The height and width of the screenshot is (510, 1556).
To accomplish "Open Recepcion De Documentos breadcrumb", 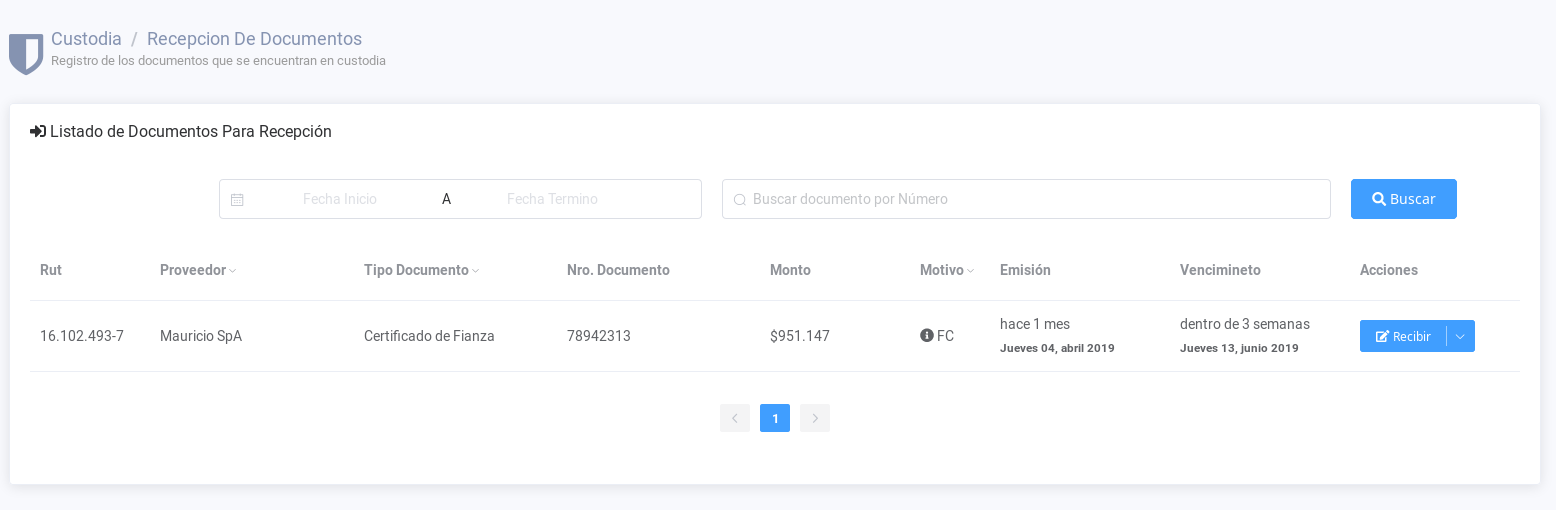I will [x=254, y=39].
